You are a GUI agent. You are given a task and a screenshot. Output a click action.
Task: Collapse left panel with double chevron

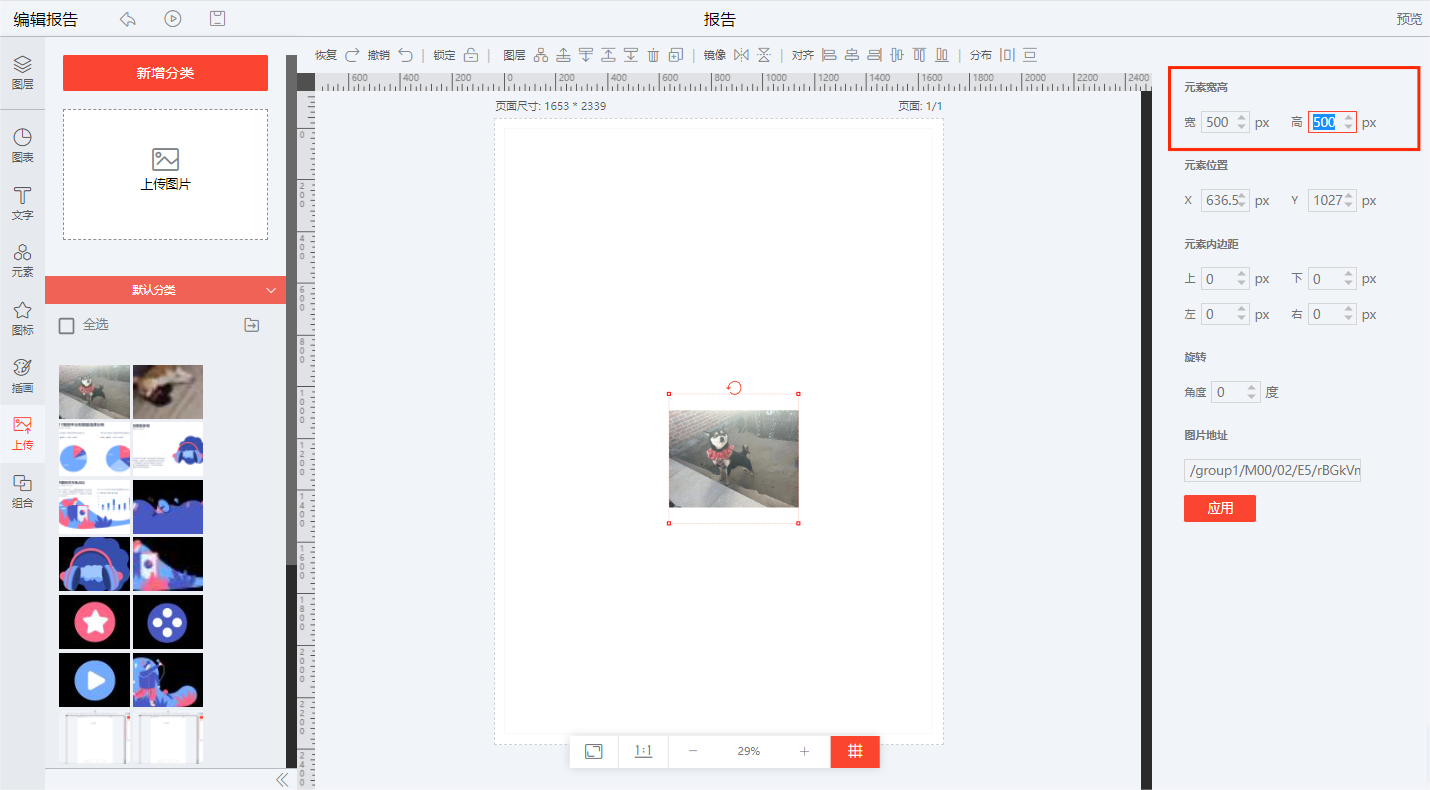pyautogui.click(x=281, y=779)
